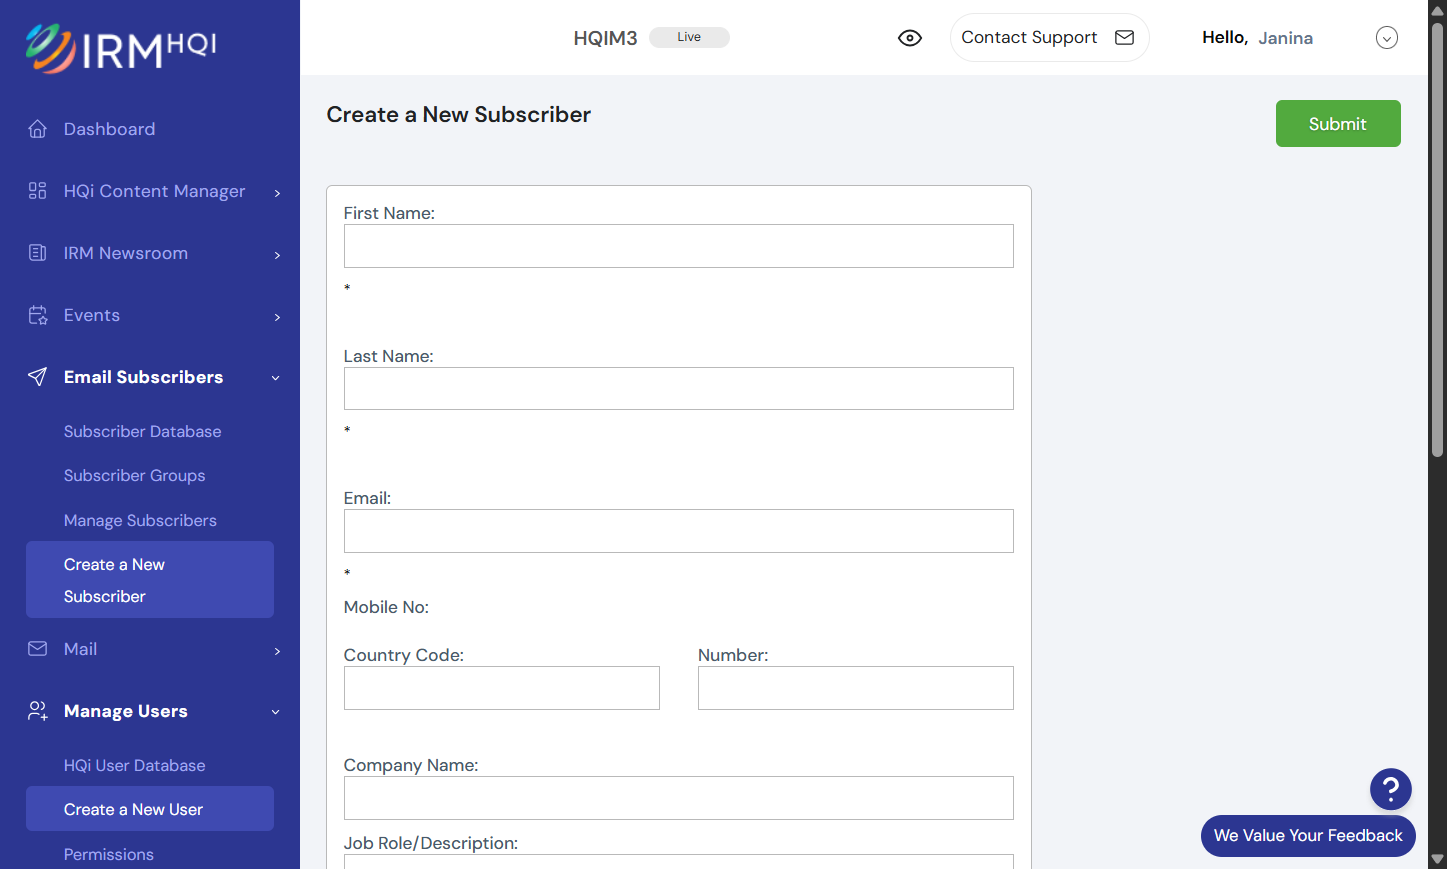1447x869 pixels.
Task: Click the Email Subscribers paper plane icon
Action: click(38, 377)
